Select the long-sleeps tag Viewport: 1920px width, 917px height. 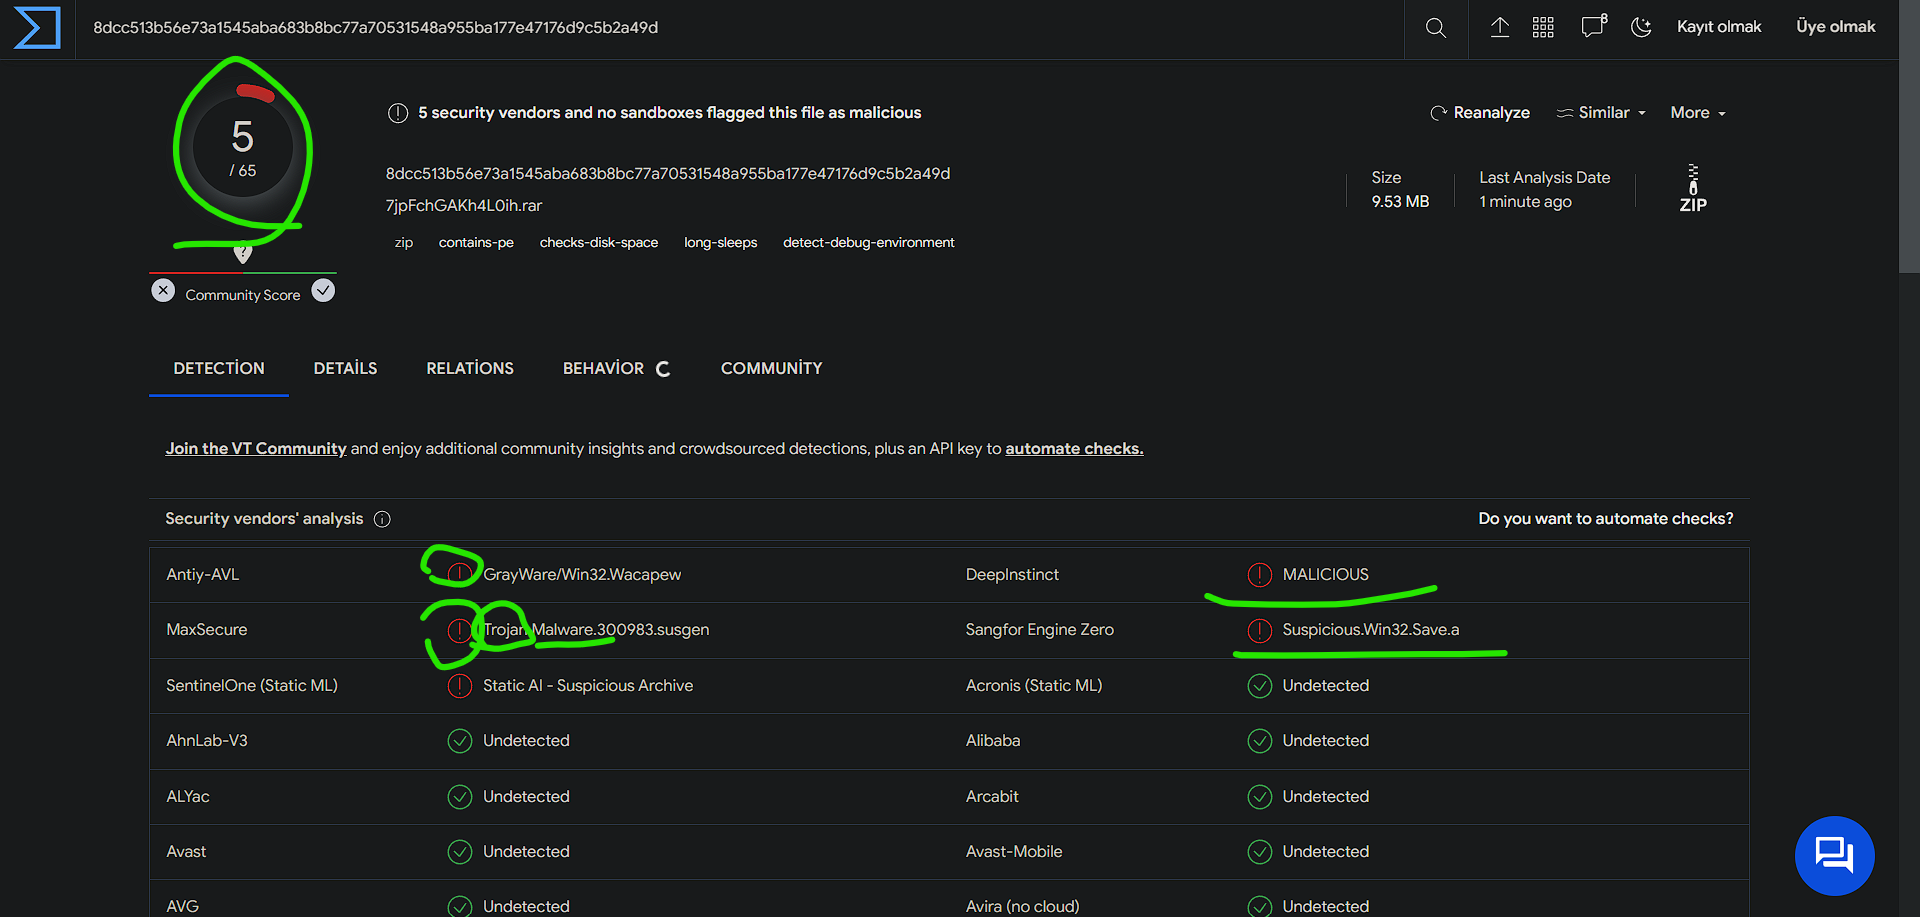tap(721, 243)
